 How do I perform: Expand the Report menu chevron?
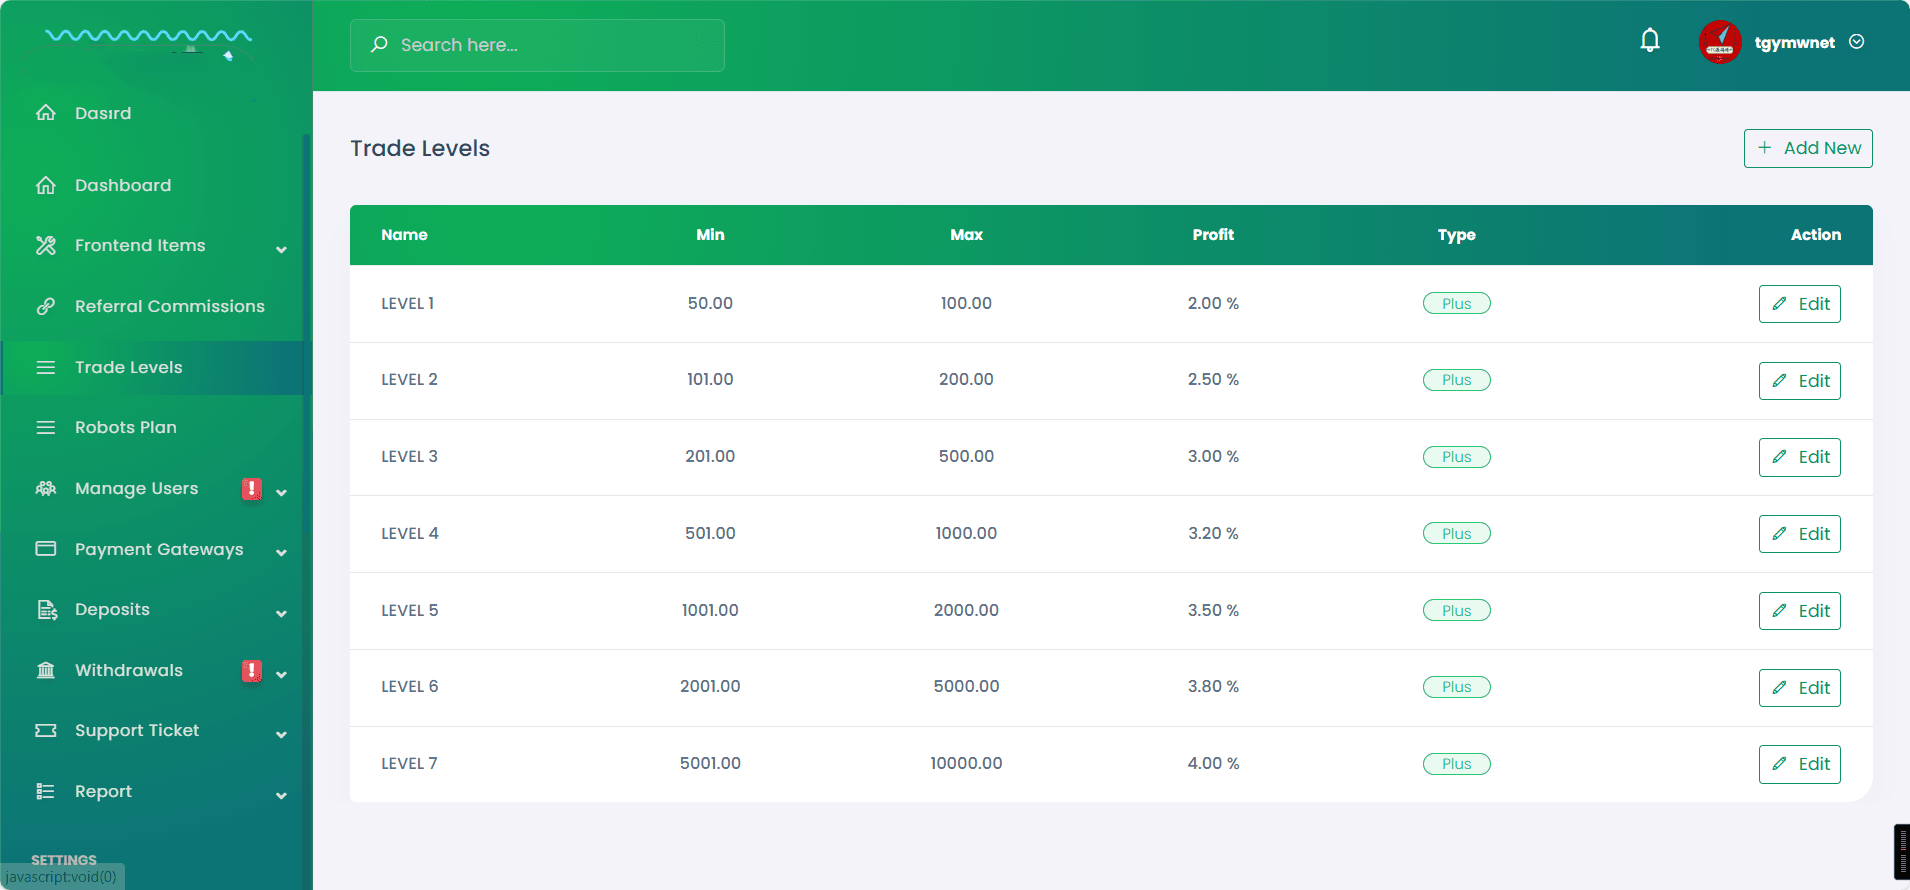point(281,795)
